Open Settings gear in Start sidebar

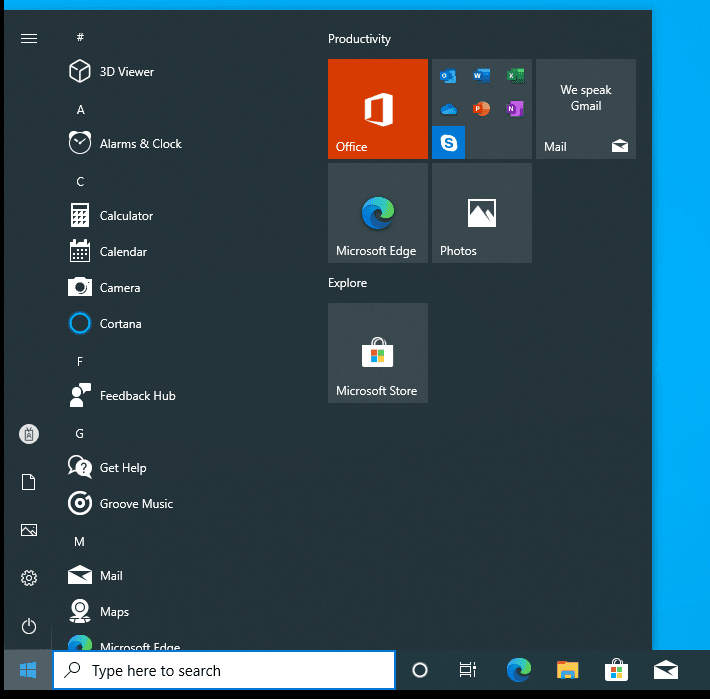click(x=29, y=578)
